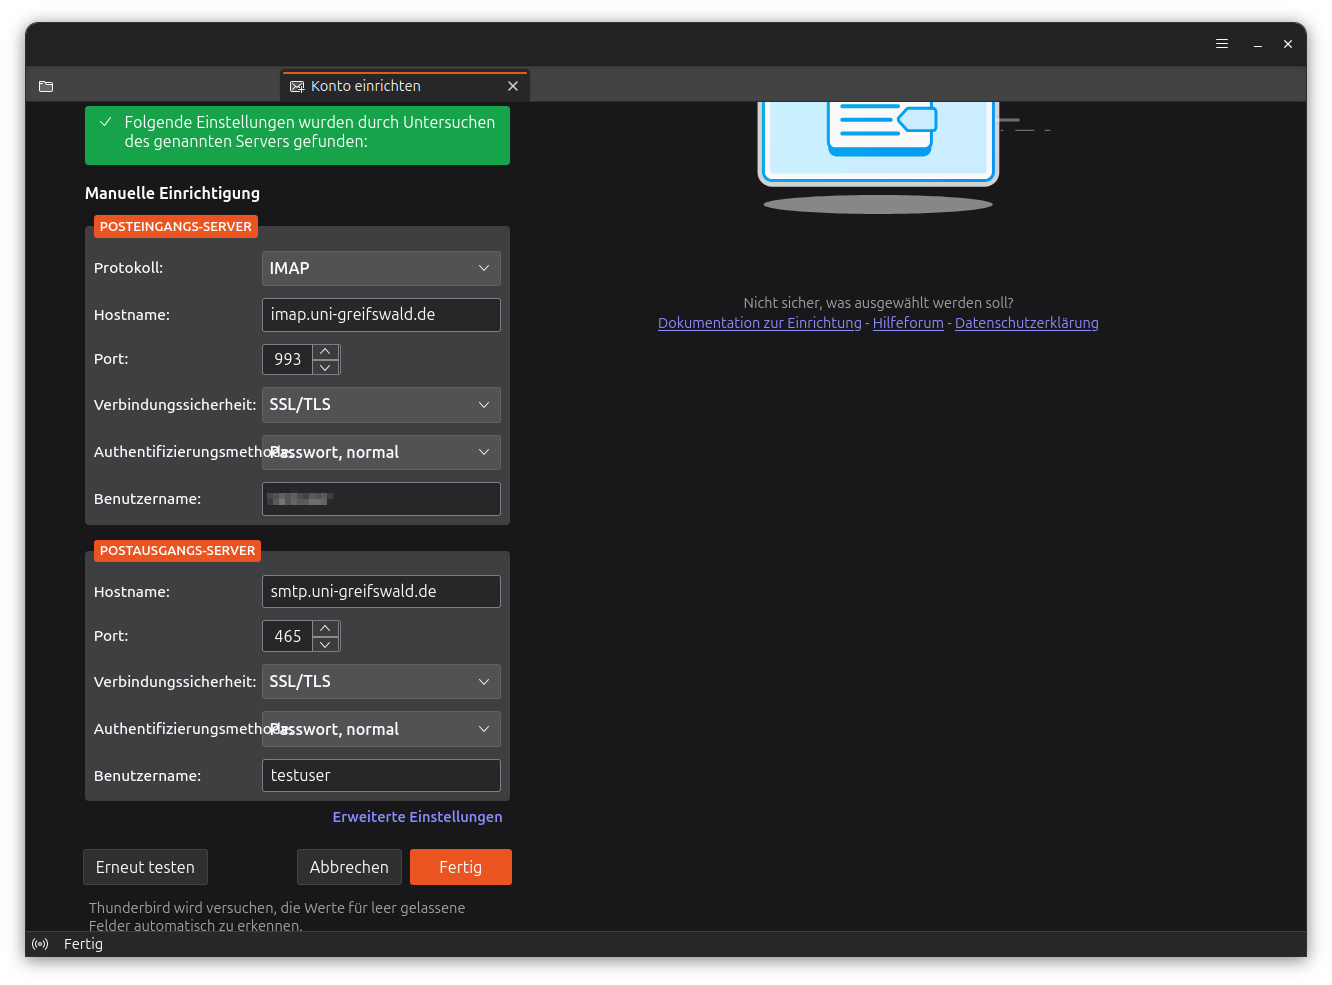Decrease the incoming server port value
This screenshot has height=985, width=1332.
point(326,367)
